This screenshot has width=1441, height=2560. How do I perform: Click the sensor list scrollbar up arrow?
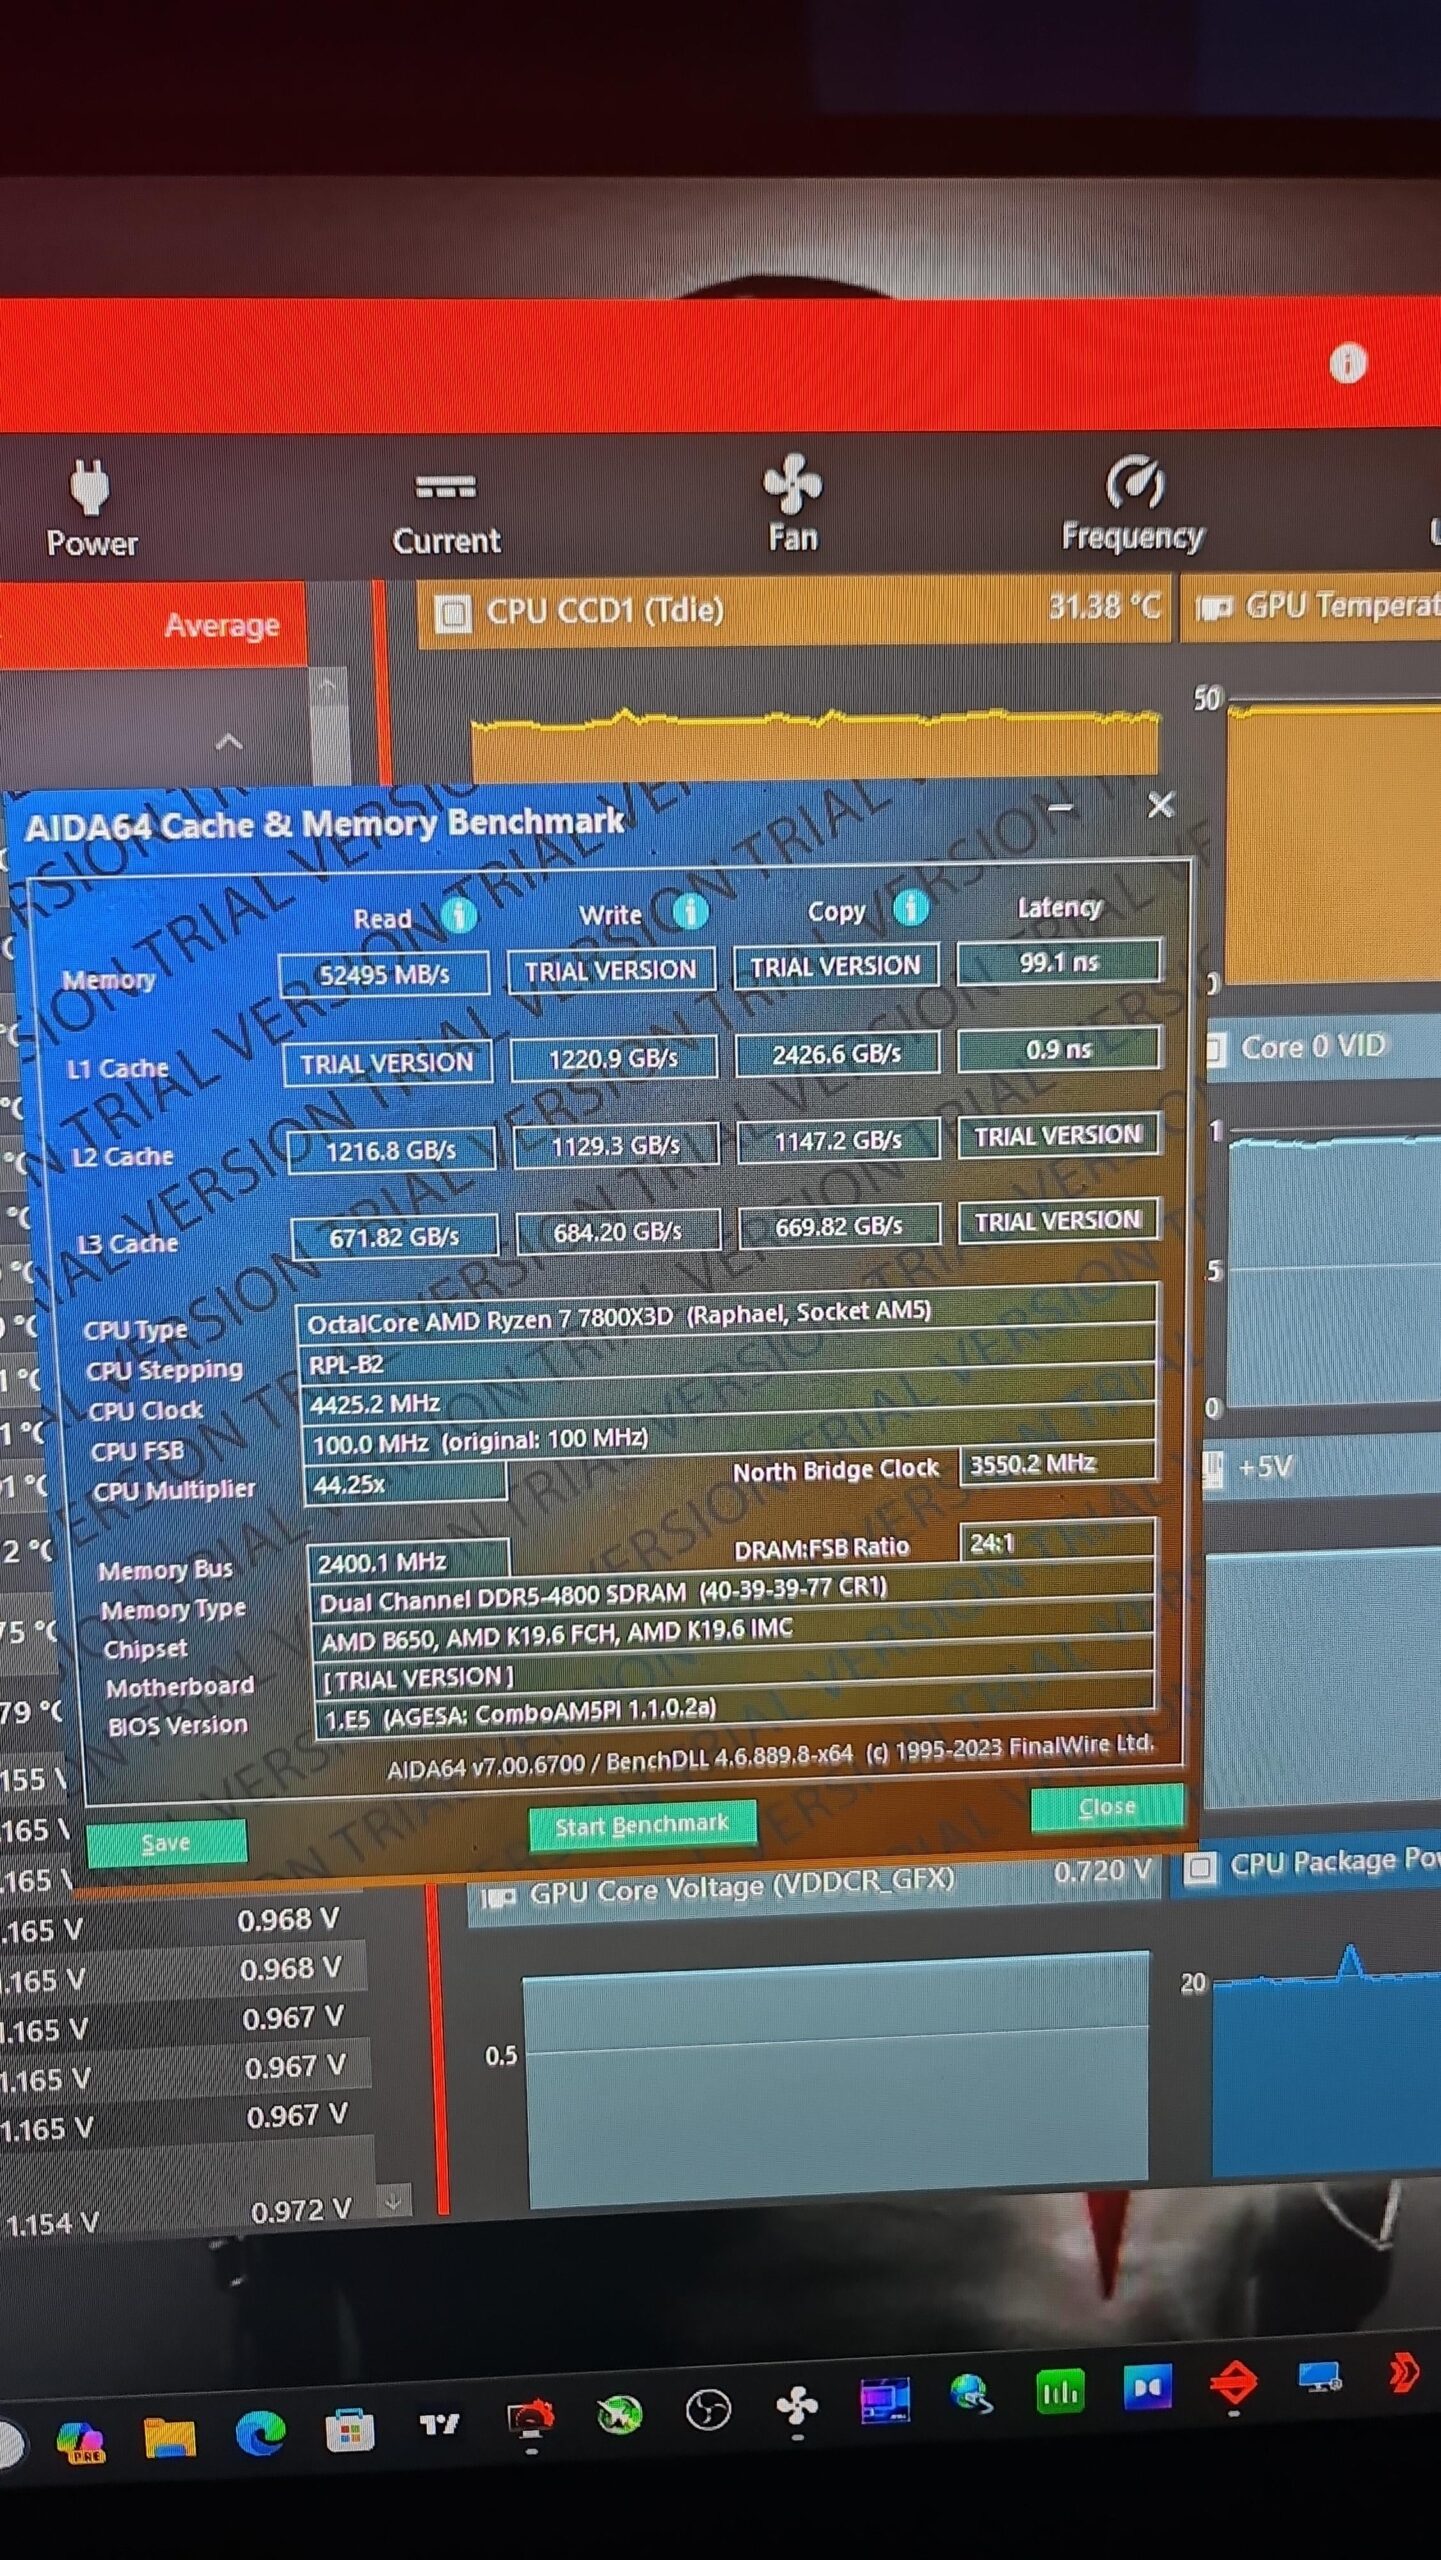pyautogui.click(x=327, y=687)
